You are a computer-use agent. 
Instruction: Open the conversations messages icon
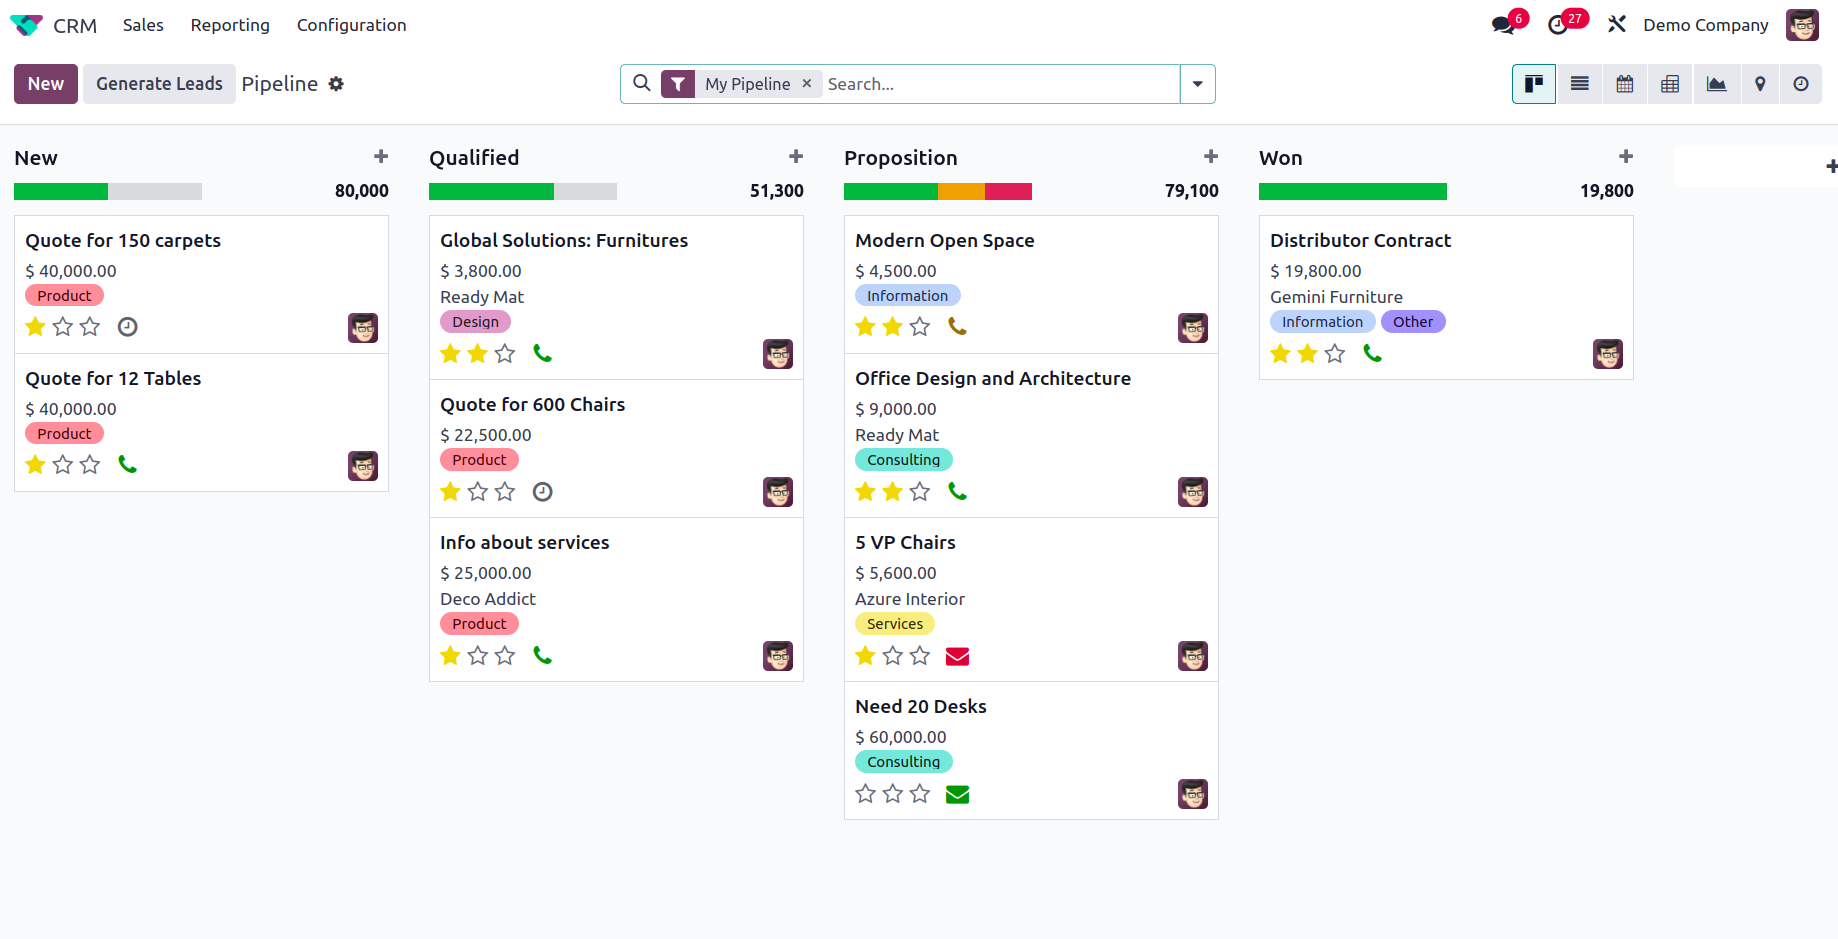[x=1503, y=25]
